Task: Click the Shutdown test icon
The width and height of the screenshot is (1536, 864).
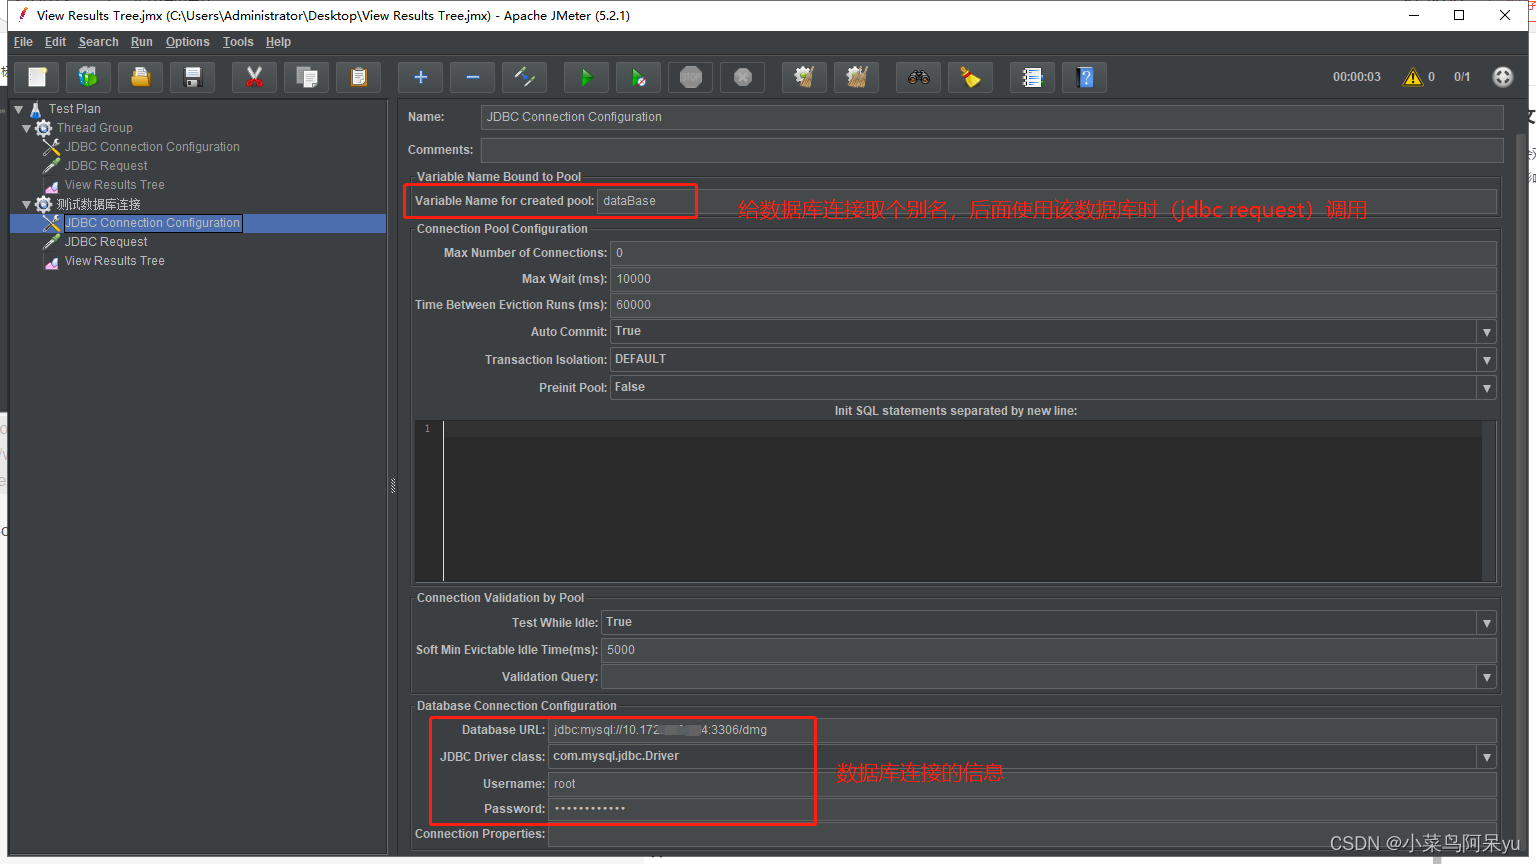Action: click(x=743, y=77)
